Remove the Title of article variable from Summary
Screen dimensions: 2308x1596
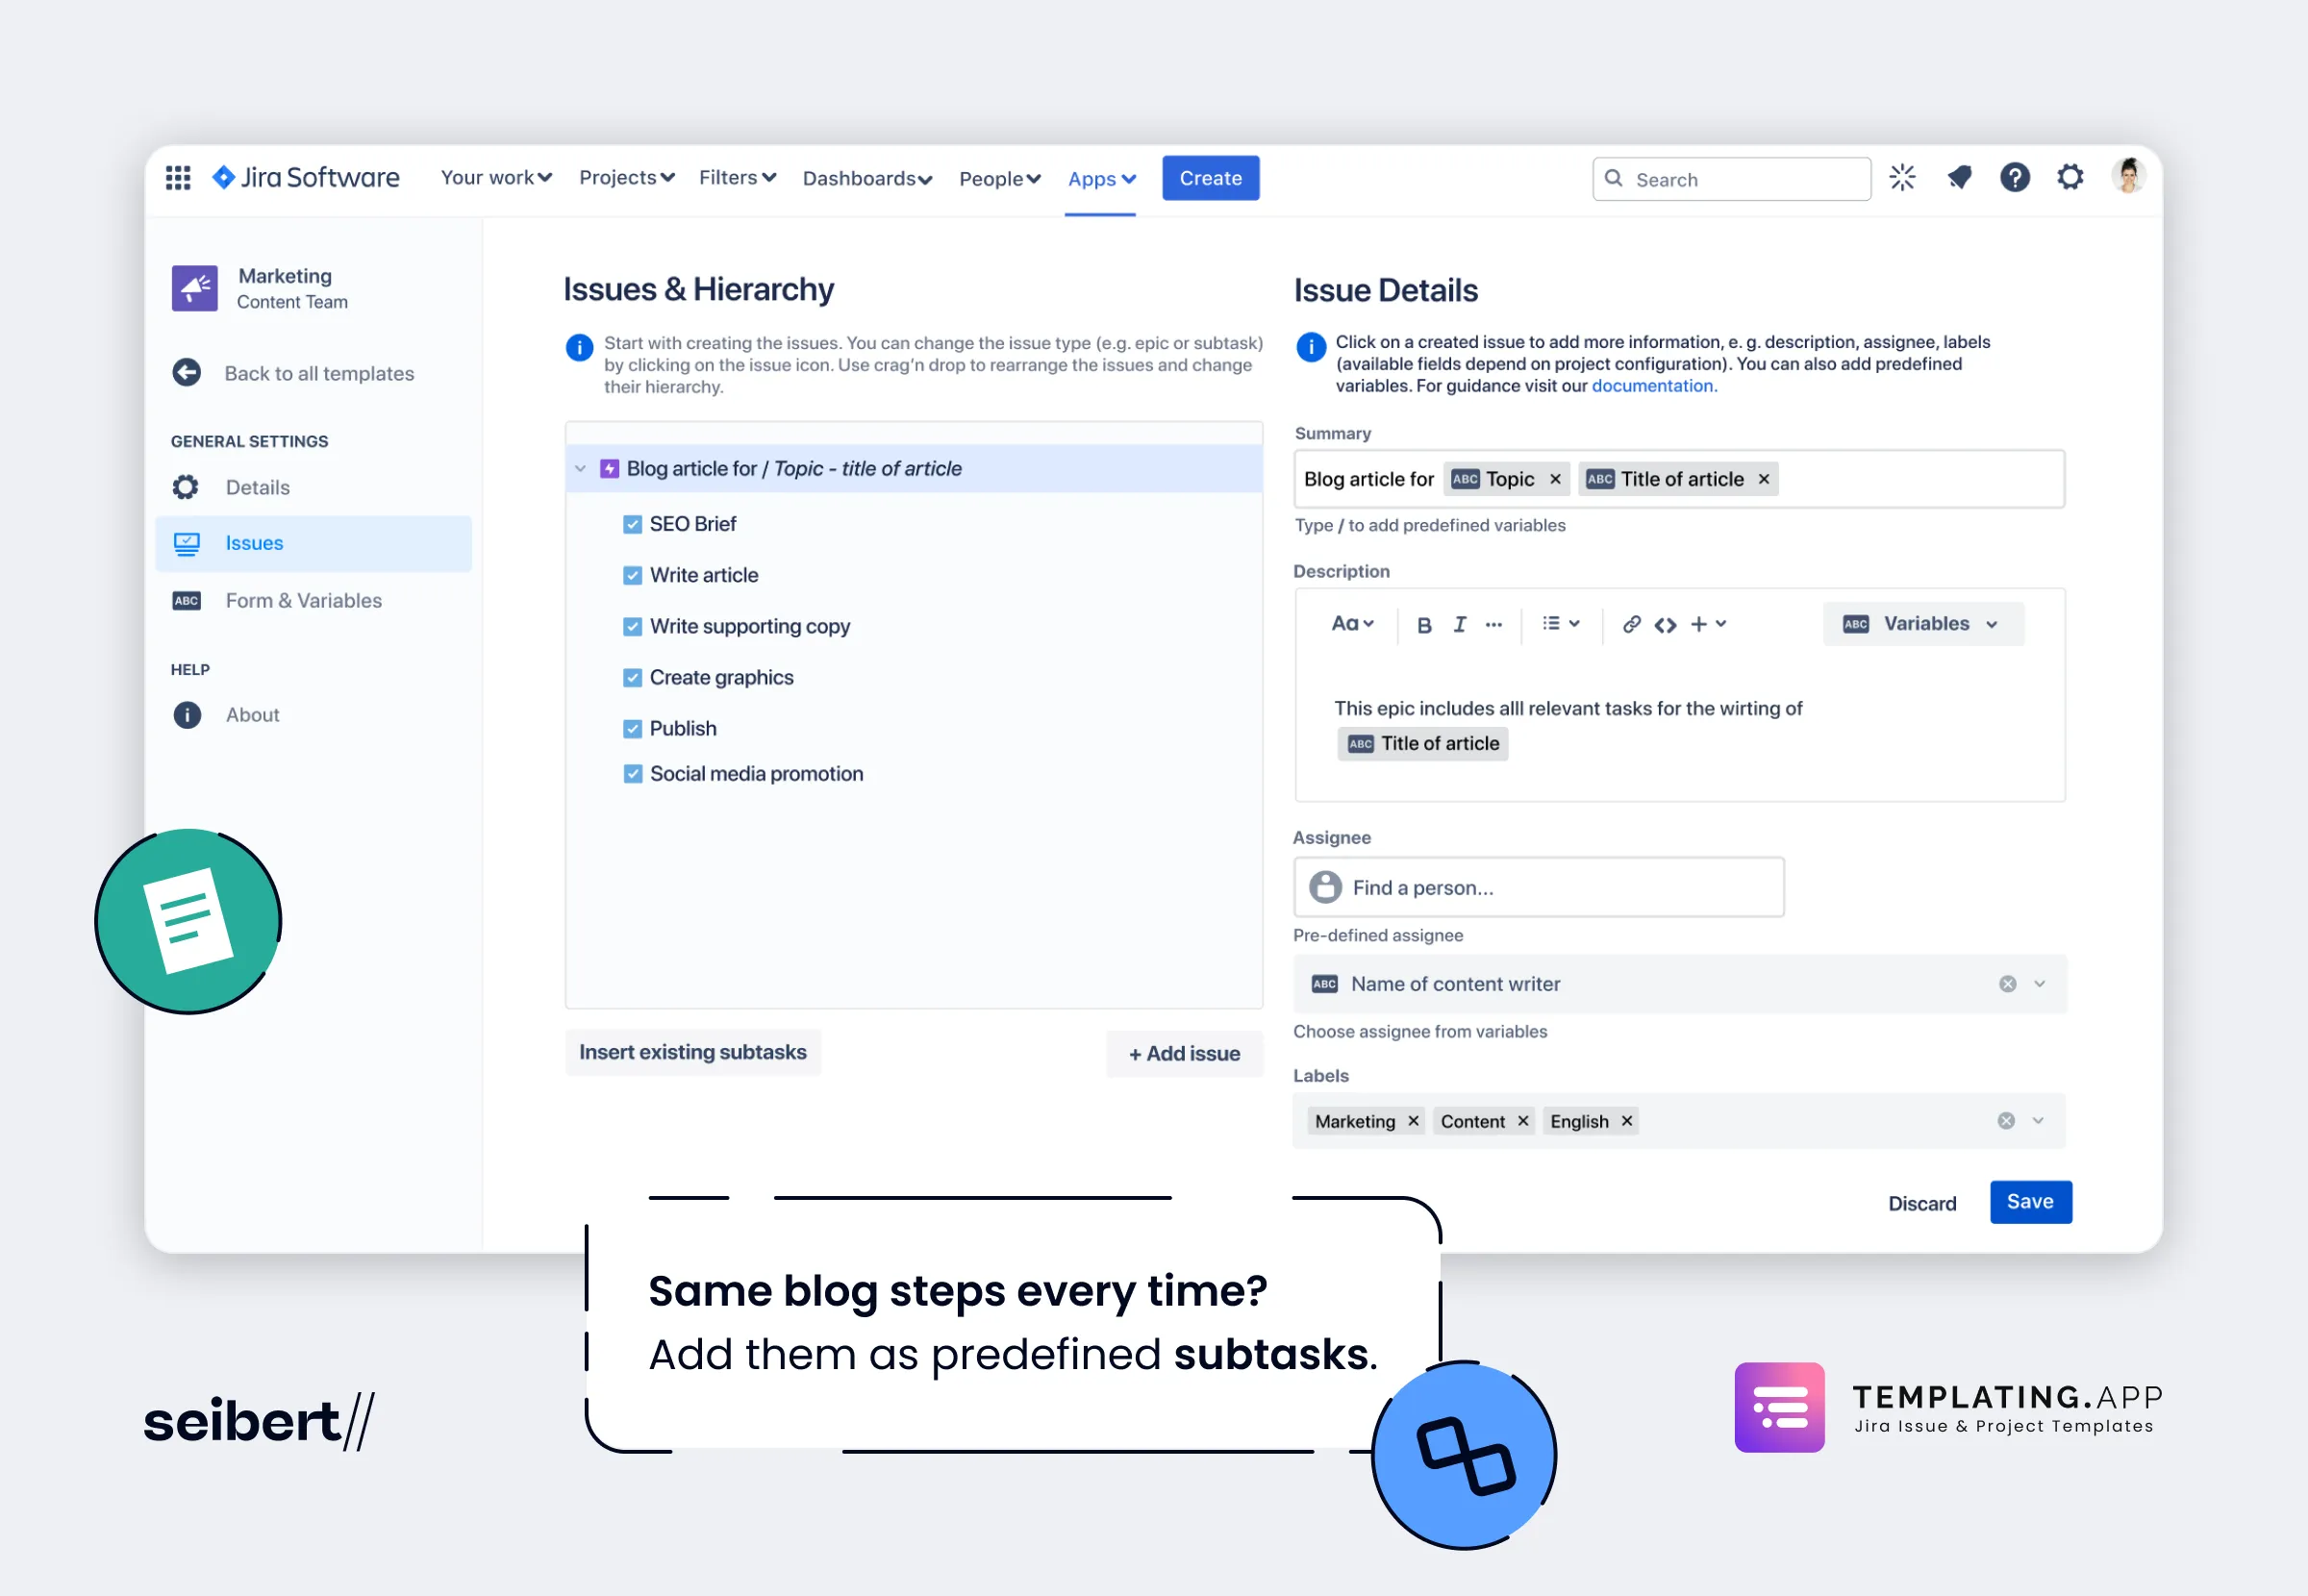(1764, 479)
